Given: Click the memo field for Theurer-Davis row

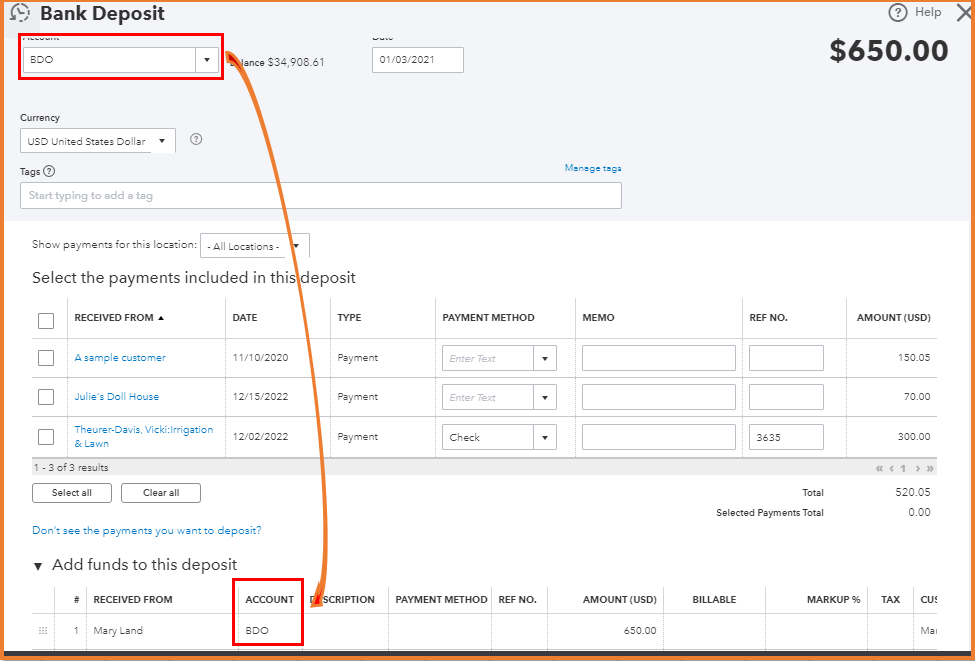Looking at the screenshot, I should (x=658, y=437).
